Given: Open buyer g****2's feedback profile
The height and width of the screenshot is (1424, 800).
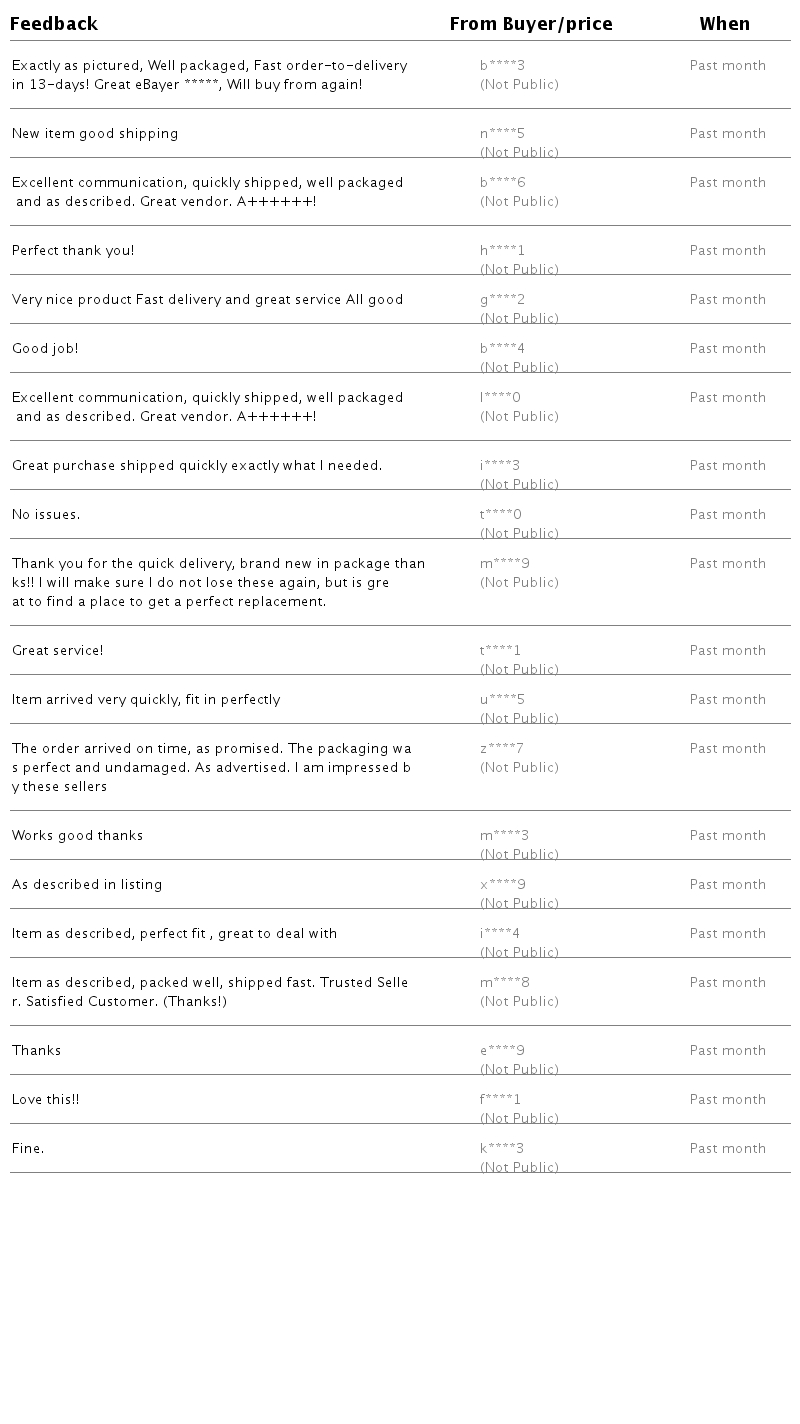Looking at the screenshot, I should [x=502, y=300].
